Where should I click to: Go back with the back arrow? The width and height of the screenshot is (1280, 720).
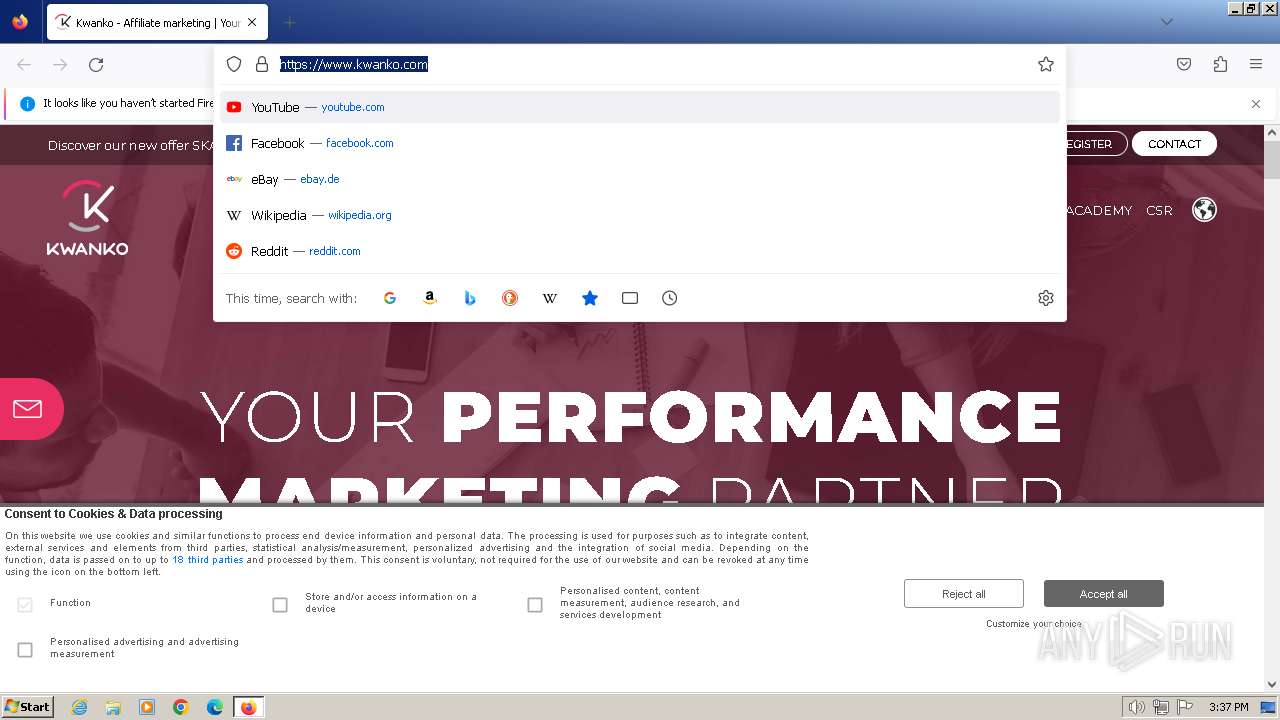click(x=24, y=64)
